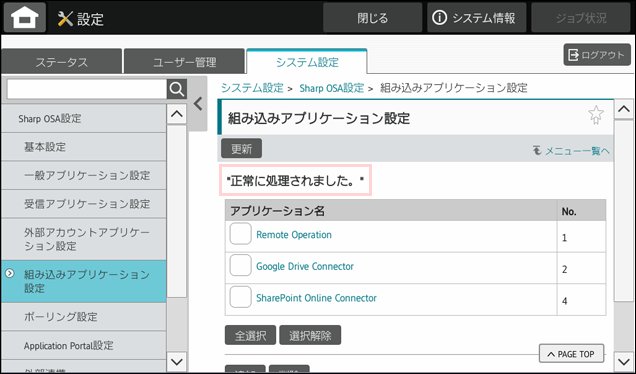Click main panel scroll down arrow
Image resolution: width=636 pixels, height=374 pixels.
click(624, 361)
